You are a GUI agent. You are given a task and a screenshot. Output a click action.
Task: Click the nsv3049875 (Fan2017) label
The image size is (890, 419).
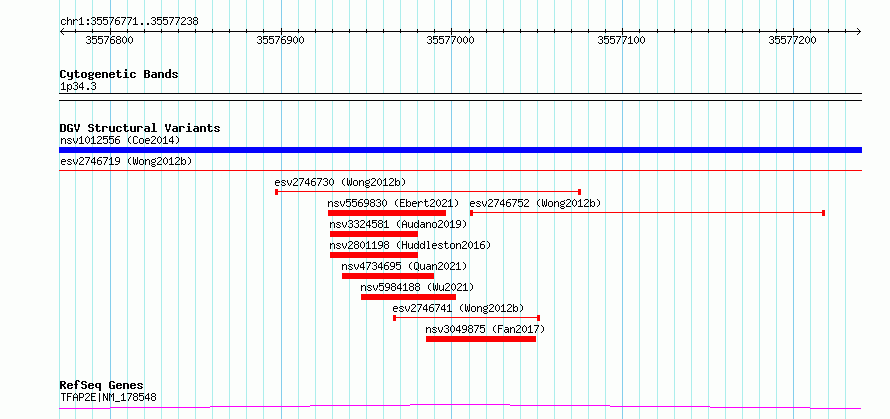pos(485,329)
